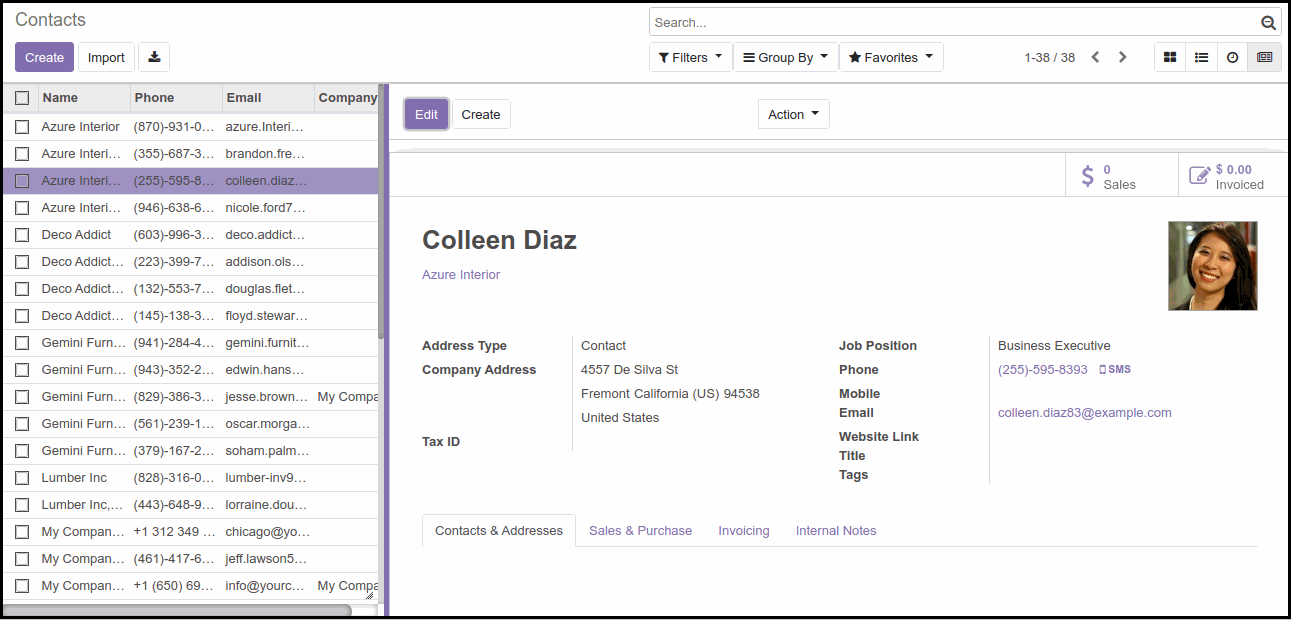The image size is (1291, 620).
Task: Check the Deco Addict (603)-996 row checkbox
Action: pyautogui.click(x=22, y=235)
